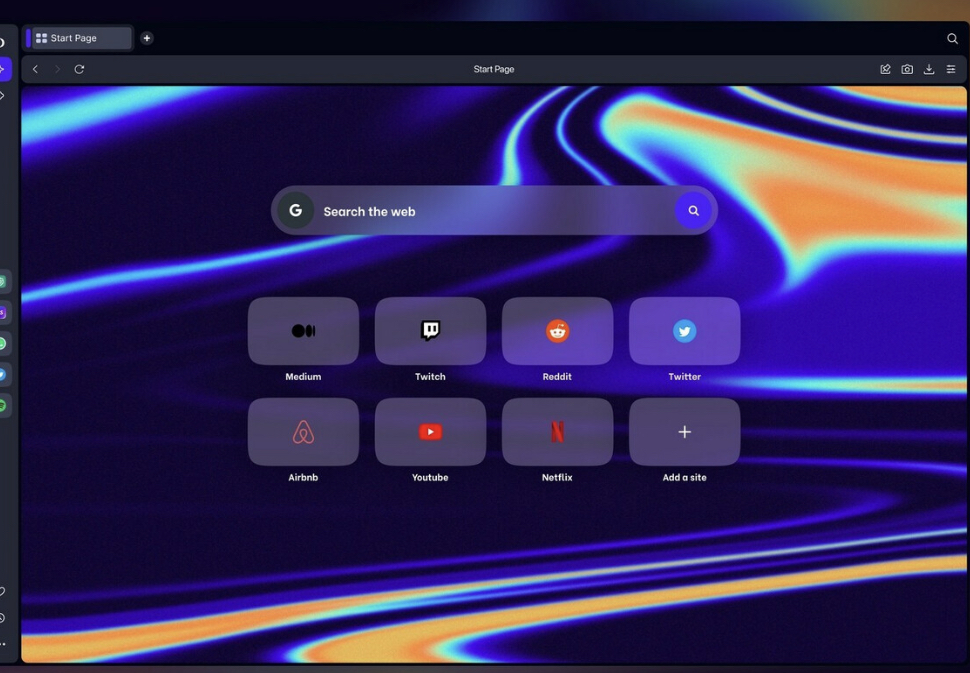Viewport: 970px width, 673px height.
Task: Click the Youtube label text
Action: (x=430, y=478)
